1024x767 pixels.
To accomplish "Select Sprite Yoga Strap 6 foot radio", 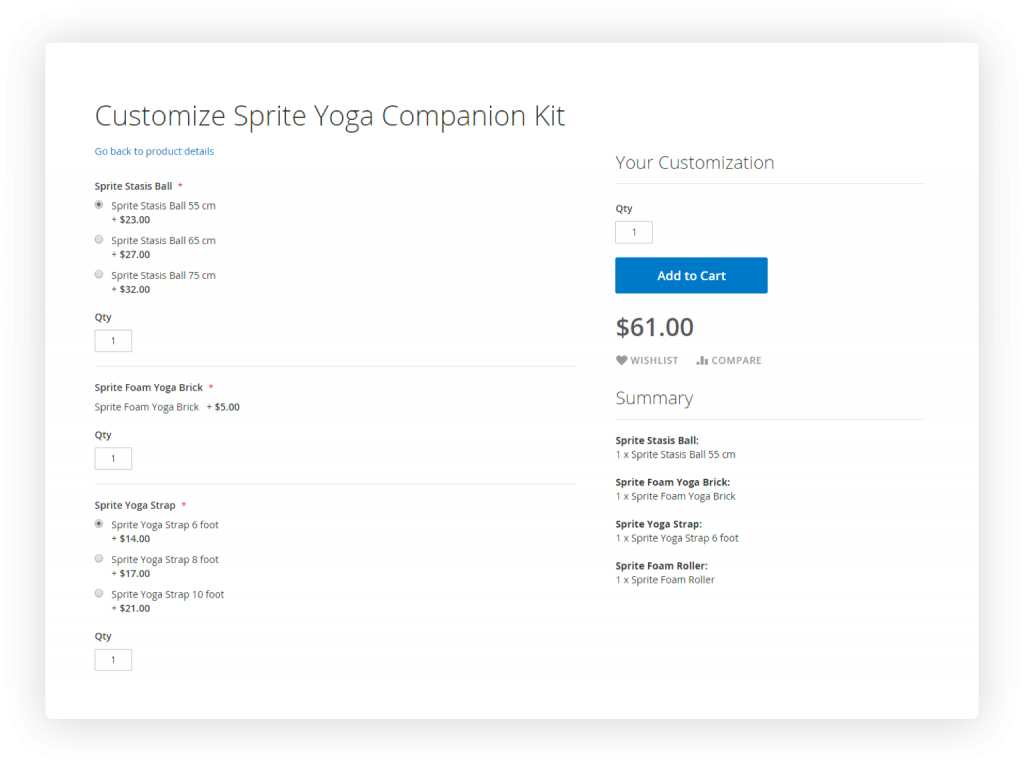I will (99, 524).
